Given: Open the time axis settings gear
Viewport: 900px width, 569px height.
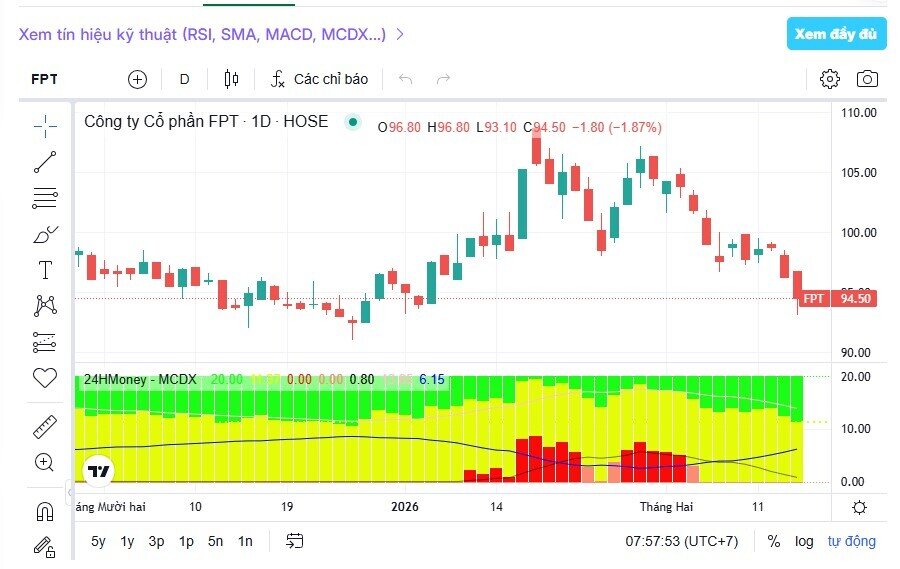Looking at the screenshot, I should click(859, 508).
